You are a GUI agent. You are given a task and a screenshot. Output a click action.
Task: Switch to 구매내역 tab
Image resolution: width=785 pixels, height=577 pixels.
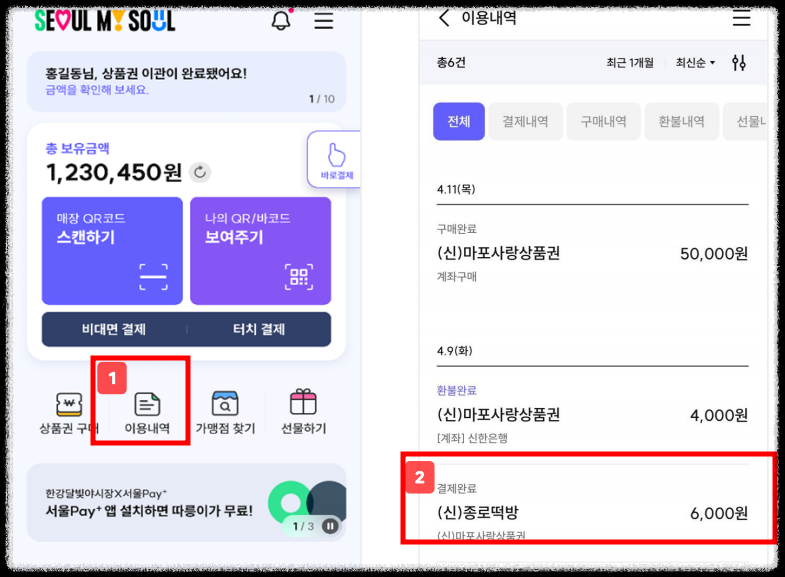tap(603, 122)
